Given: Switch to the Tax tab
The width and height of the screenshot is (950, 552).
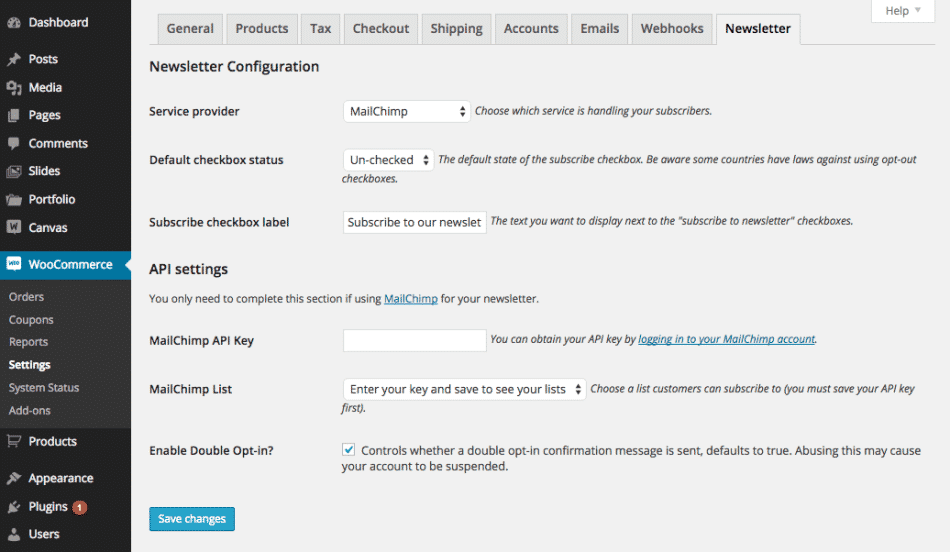Looking at the screenshot, I should coord(321,29).
